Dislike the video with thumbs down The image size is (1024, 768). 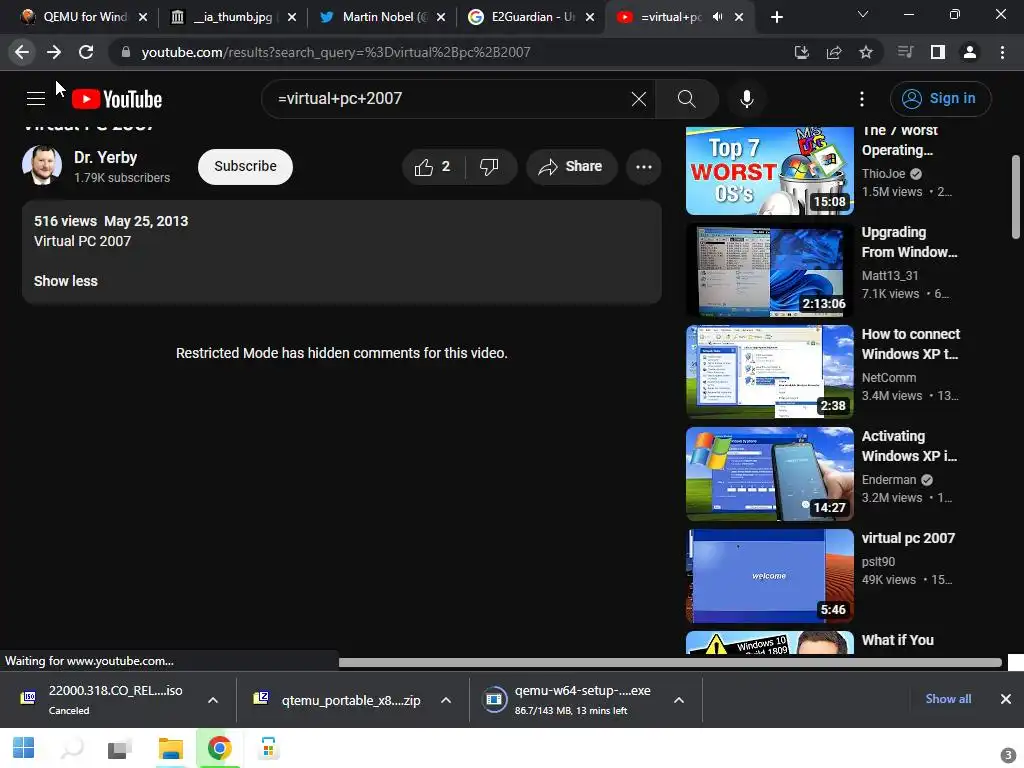click(489, 167)
